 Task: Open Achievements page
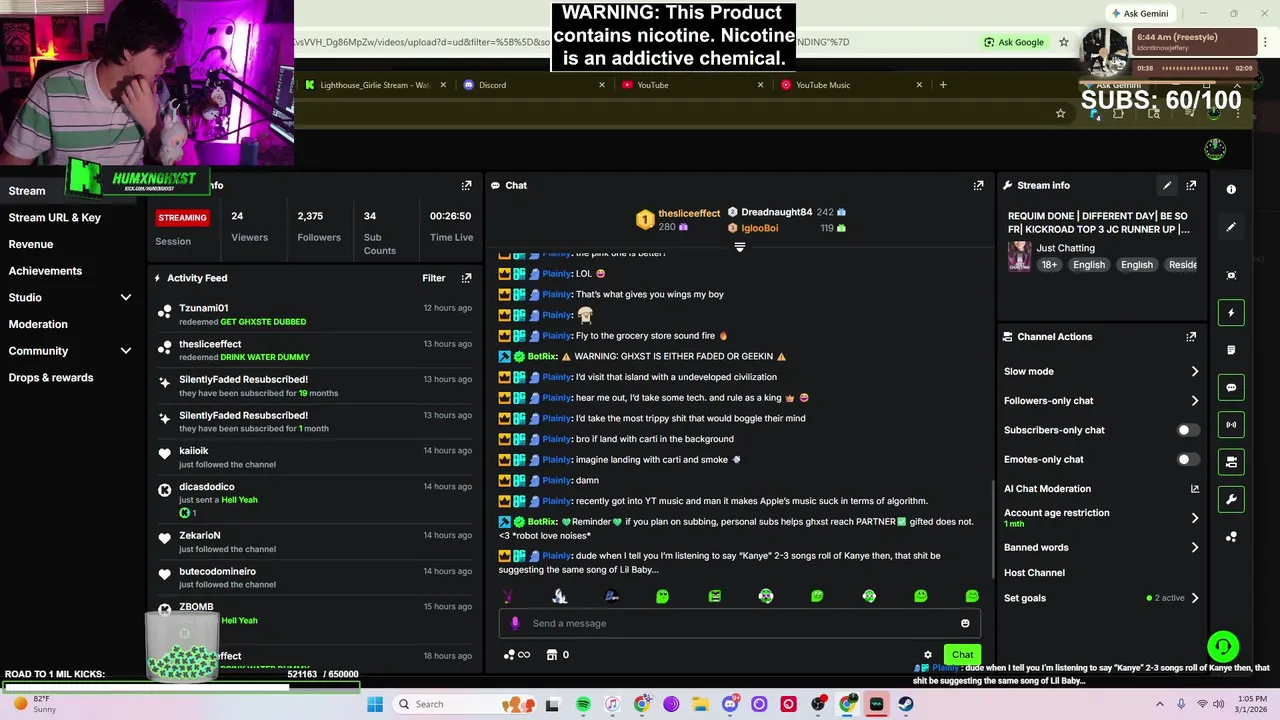coord(45,271)
